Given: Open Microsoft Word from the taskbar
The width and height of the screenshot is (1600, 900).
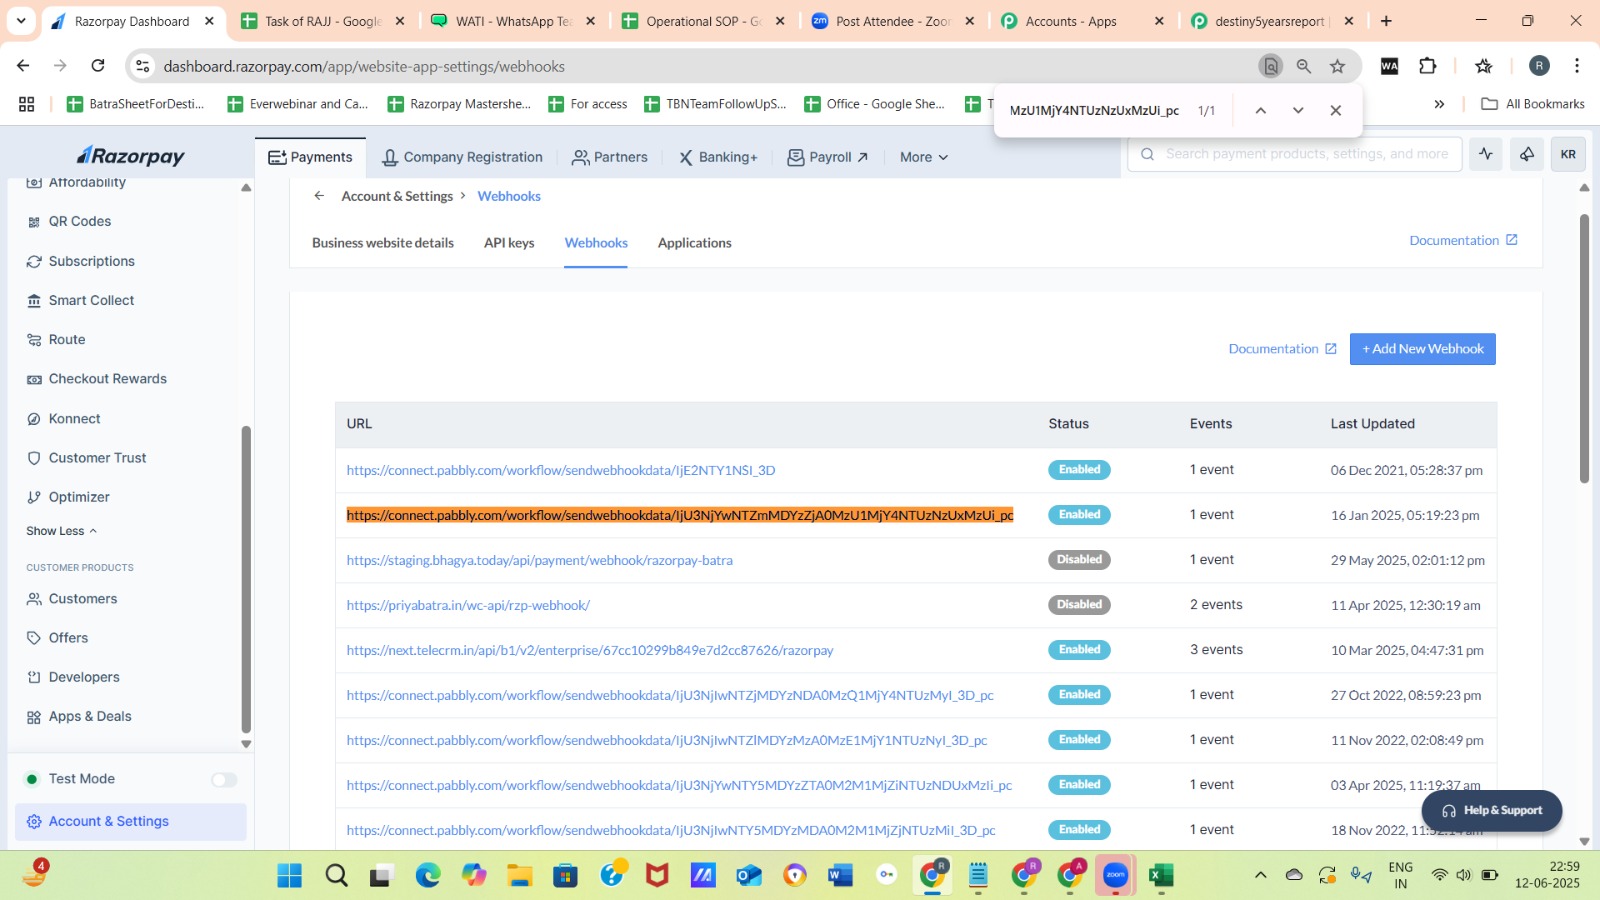Looking at the screenshot, I should coord(840,876).
